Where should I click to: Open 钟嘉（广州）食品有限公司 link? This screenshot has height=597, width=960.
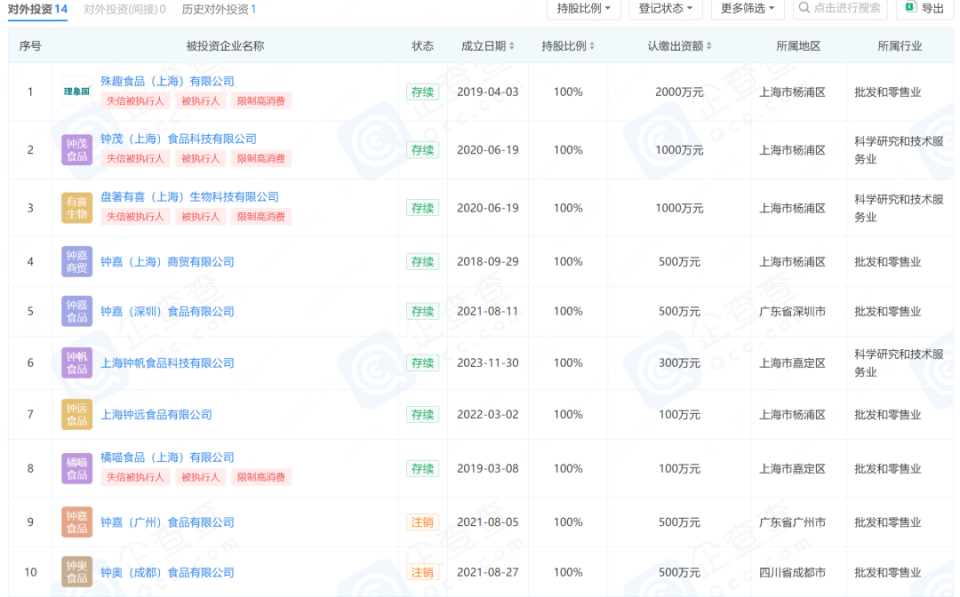click(x=167, y=522)
